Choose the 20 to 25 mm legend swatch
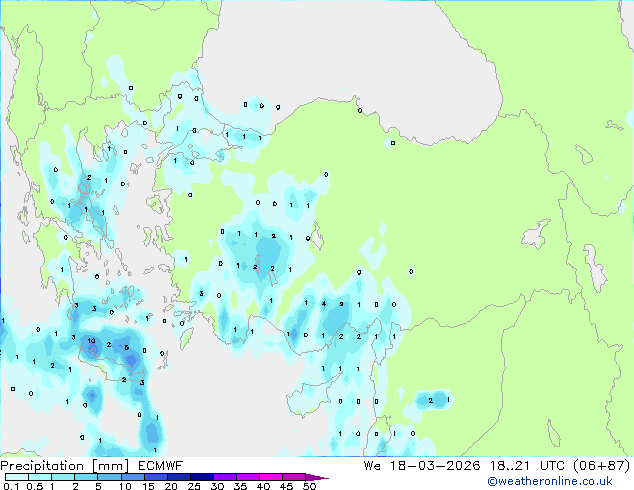The image size is (634, 490). [x=179, y=477]
